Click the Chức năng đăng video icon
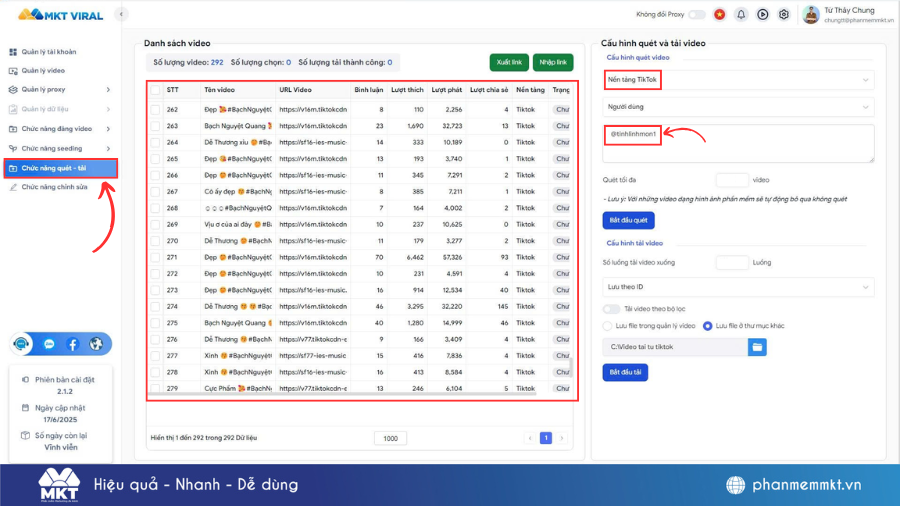This screenshot has width=900, height=506. point(13,129)
